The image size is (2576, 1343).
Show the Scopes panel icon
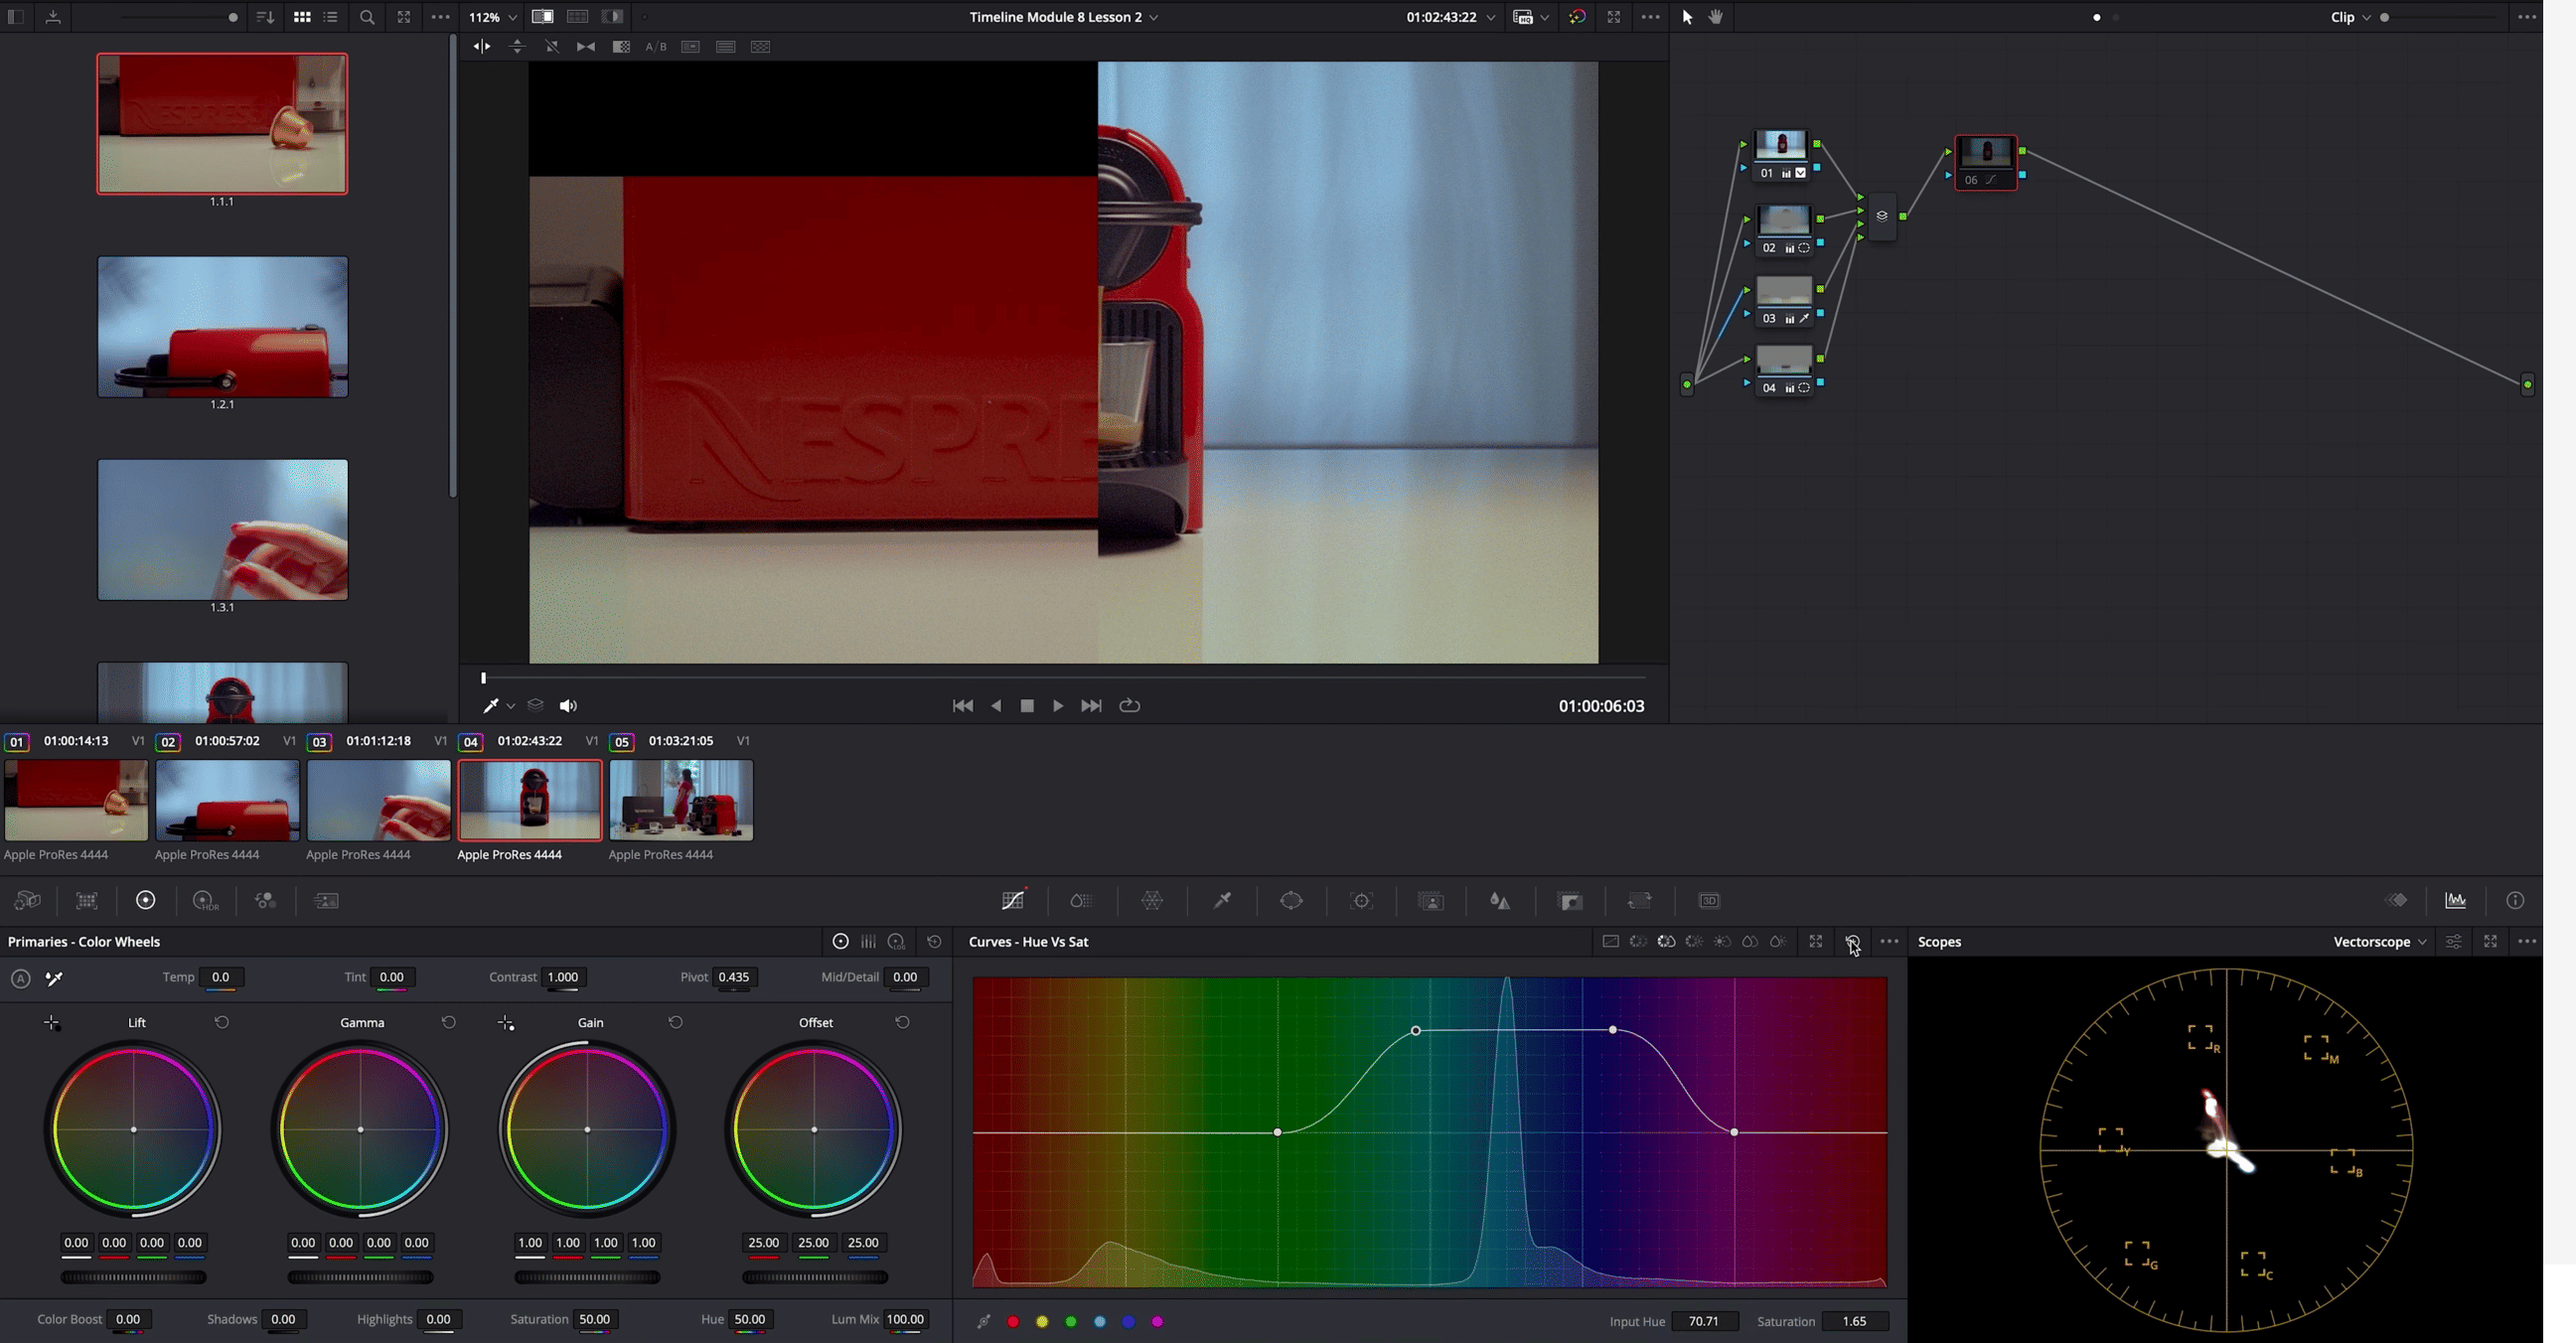(x=2455, y=901)
